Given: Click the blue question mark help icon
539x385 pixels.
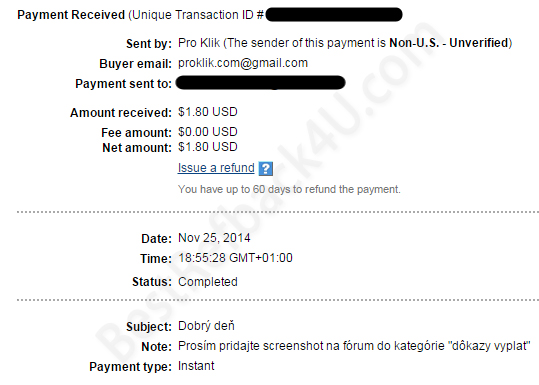Looking at the screenshot, I should pyautogui.click(x=266, y=169).
